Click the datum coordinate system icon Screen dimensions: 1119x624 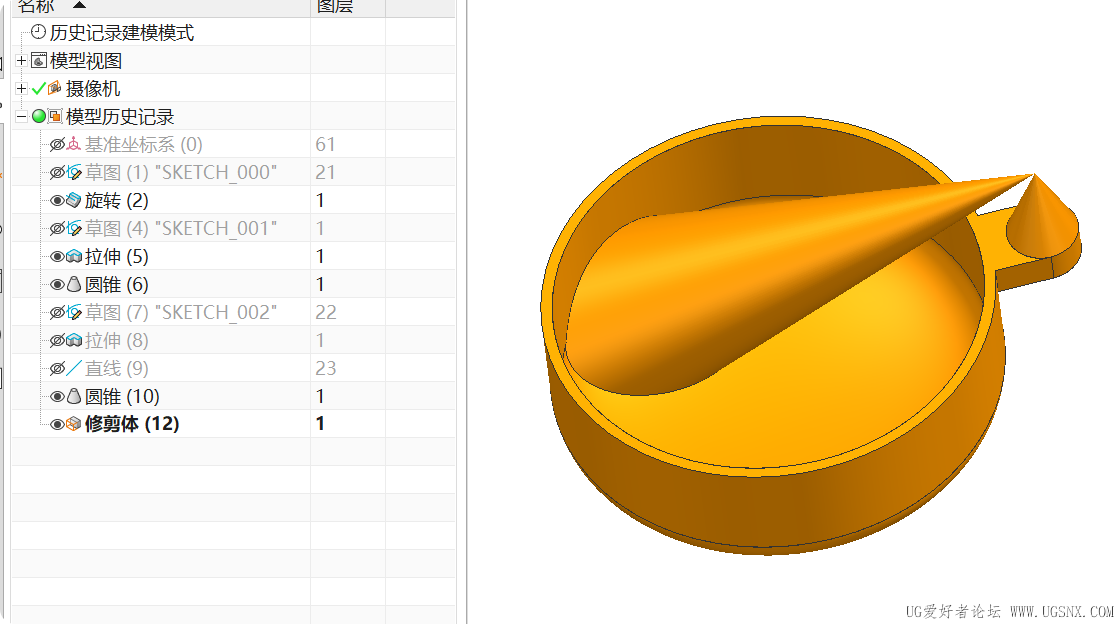(74, 144)
